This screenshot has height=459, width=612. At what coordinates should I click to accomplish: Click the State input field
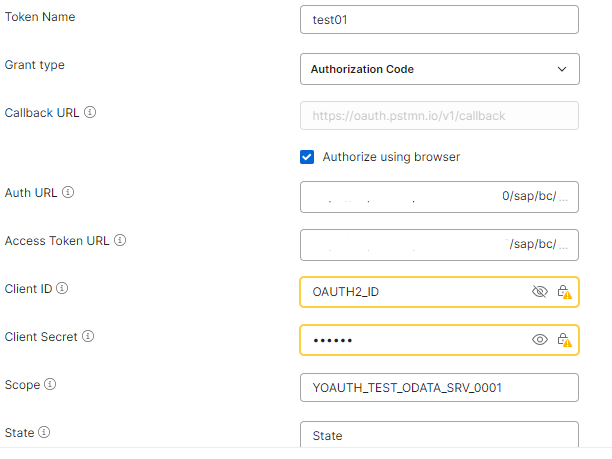point(439,436)
